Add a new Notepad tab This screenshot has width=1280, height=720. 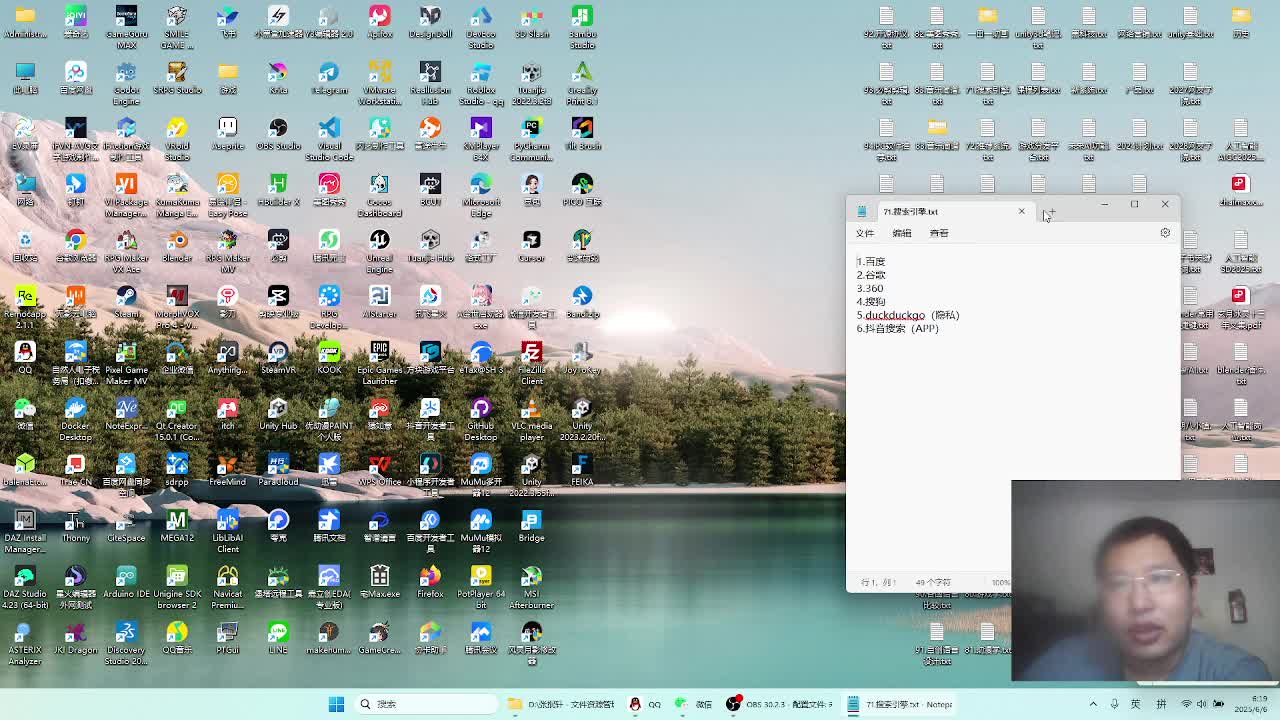point(1050,212)
